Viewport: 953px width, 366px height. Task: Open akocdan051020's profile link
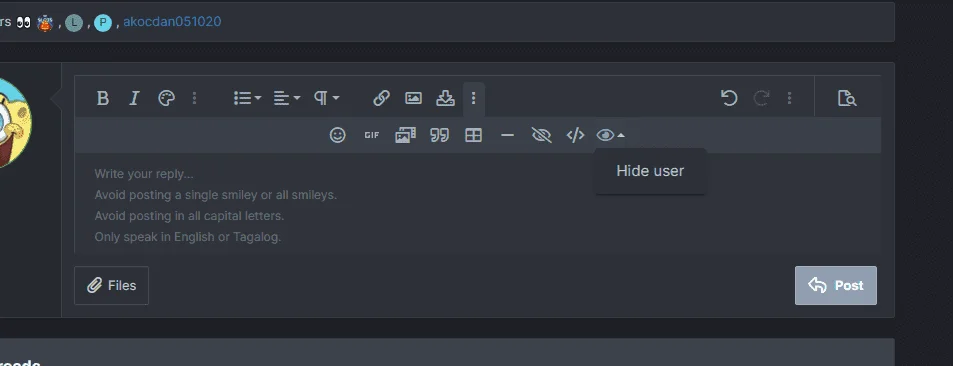pos(172,22)
